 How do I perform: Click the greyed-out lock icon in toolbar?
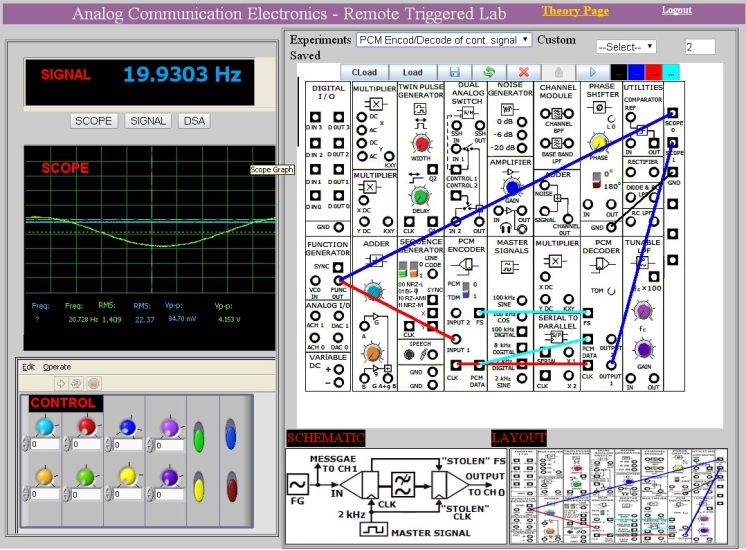[558, 72]
